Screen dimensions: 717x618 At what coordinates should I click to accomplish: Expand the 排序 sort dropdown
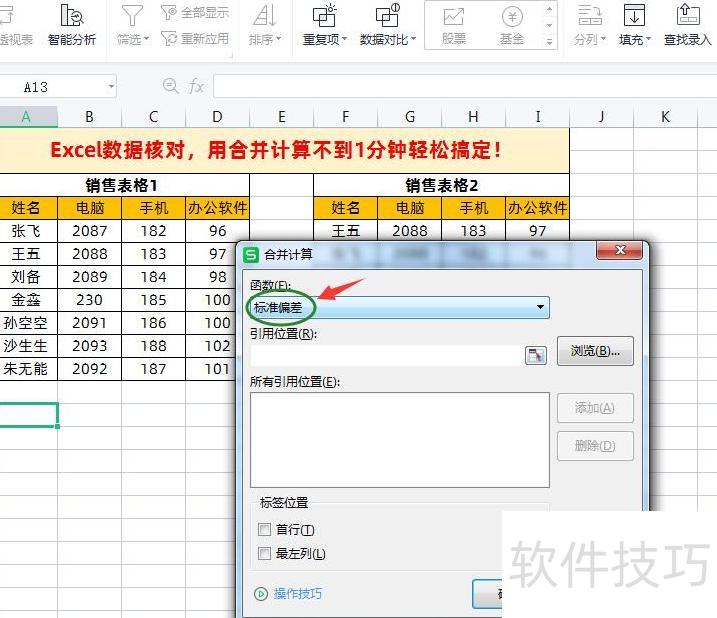(x=265, y=26)
